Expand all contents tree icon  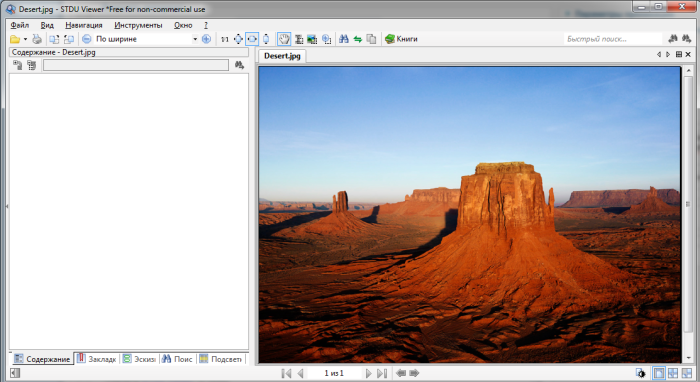coord(17,65)
